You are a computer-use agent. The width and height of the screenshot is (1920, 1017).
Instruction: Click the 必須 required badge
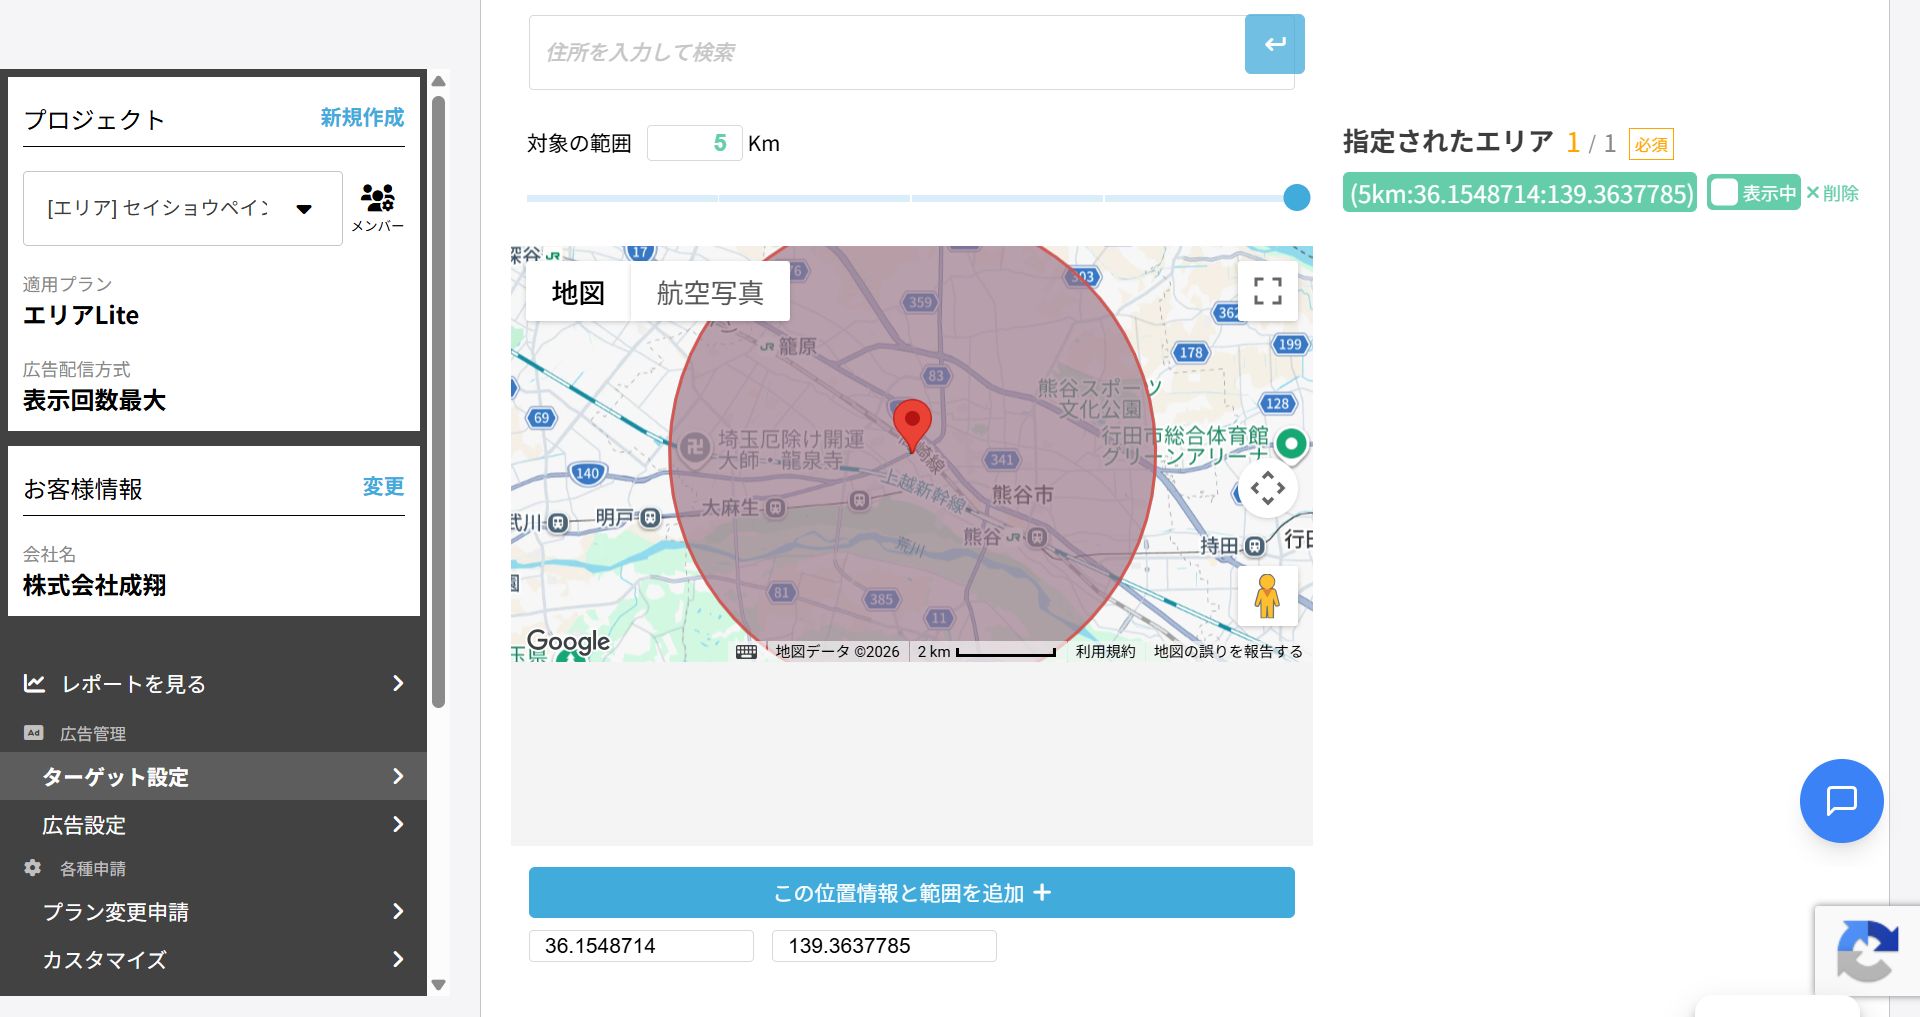pyautogui.click(x=1651, y=144)
